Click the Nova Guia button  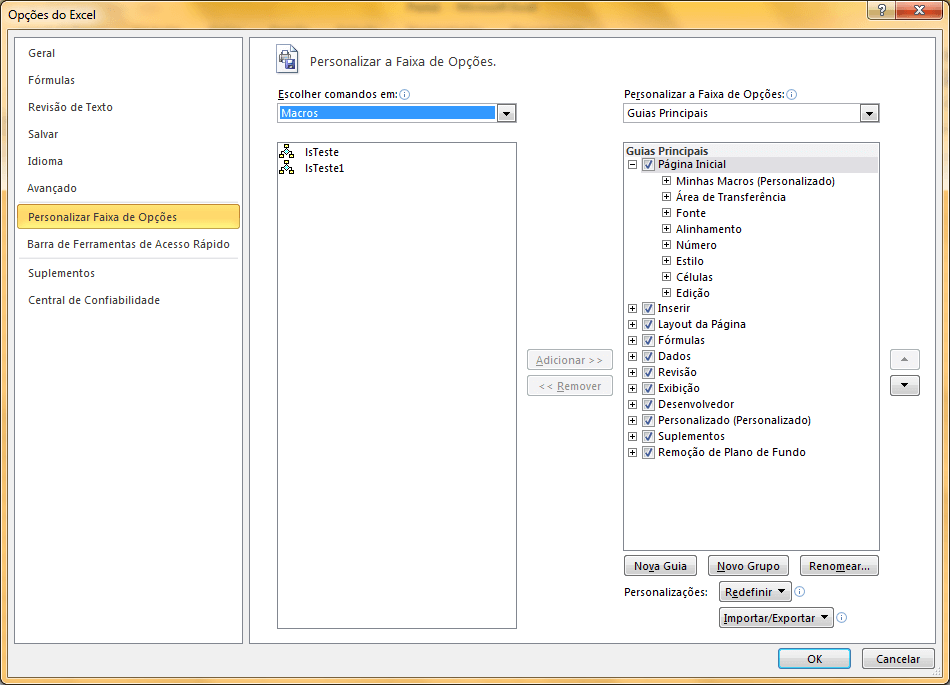click(660, 566)
